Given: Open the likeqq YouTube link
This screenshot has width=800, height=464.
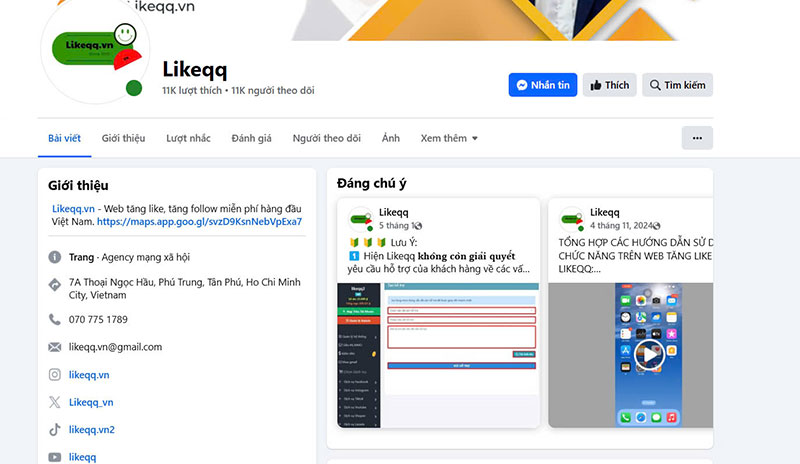Looking at the screenshot, I should (82, 457).
